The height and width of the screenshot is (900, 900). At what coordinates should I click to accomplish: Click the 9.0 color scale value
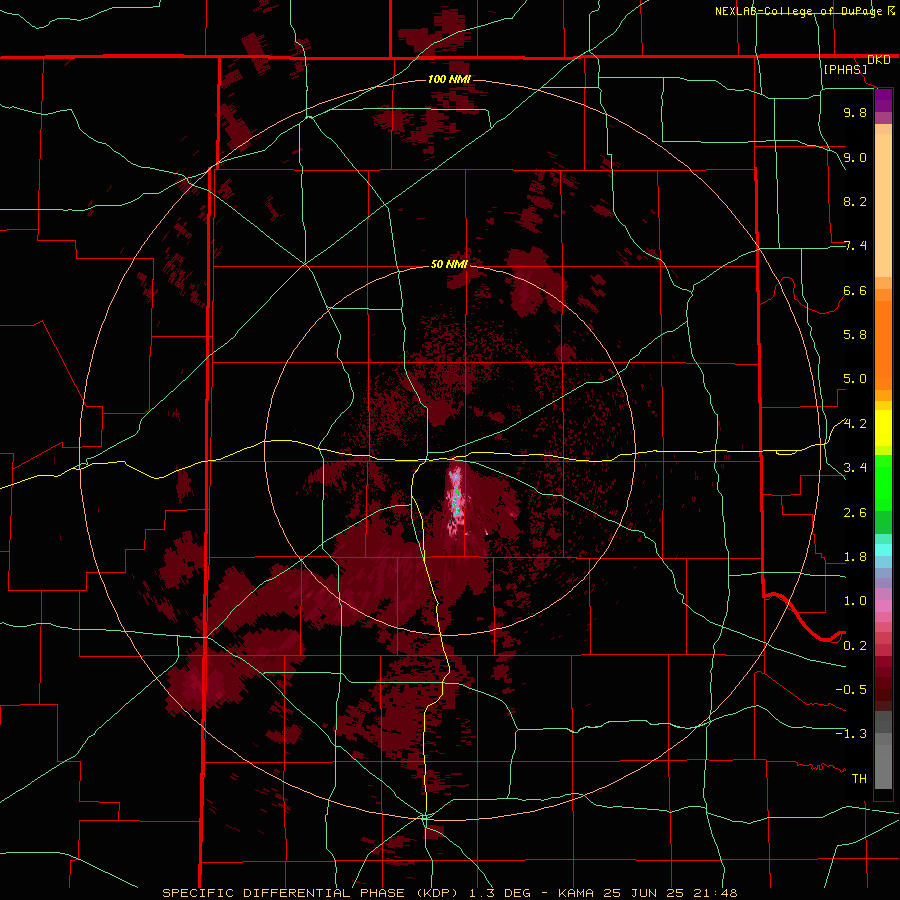[855, 157]
